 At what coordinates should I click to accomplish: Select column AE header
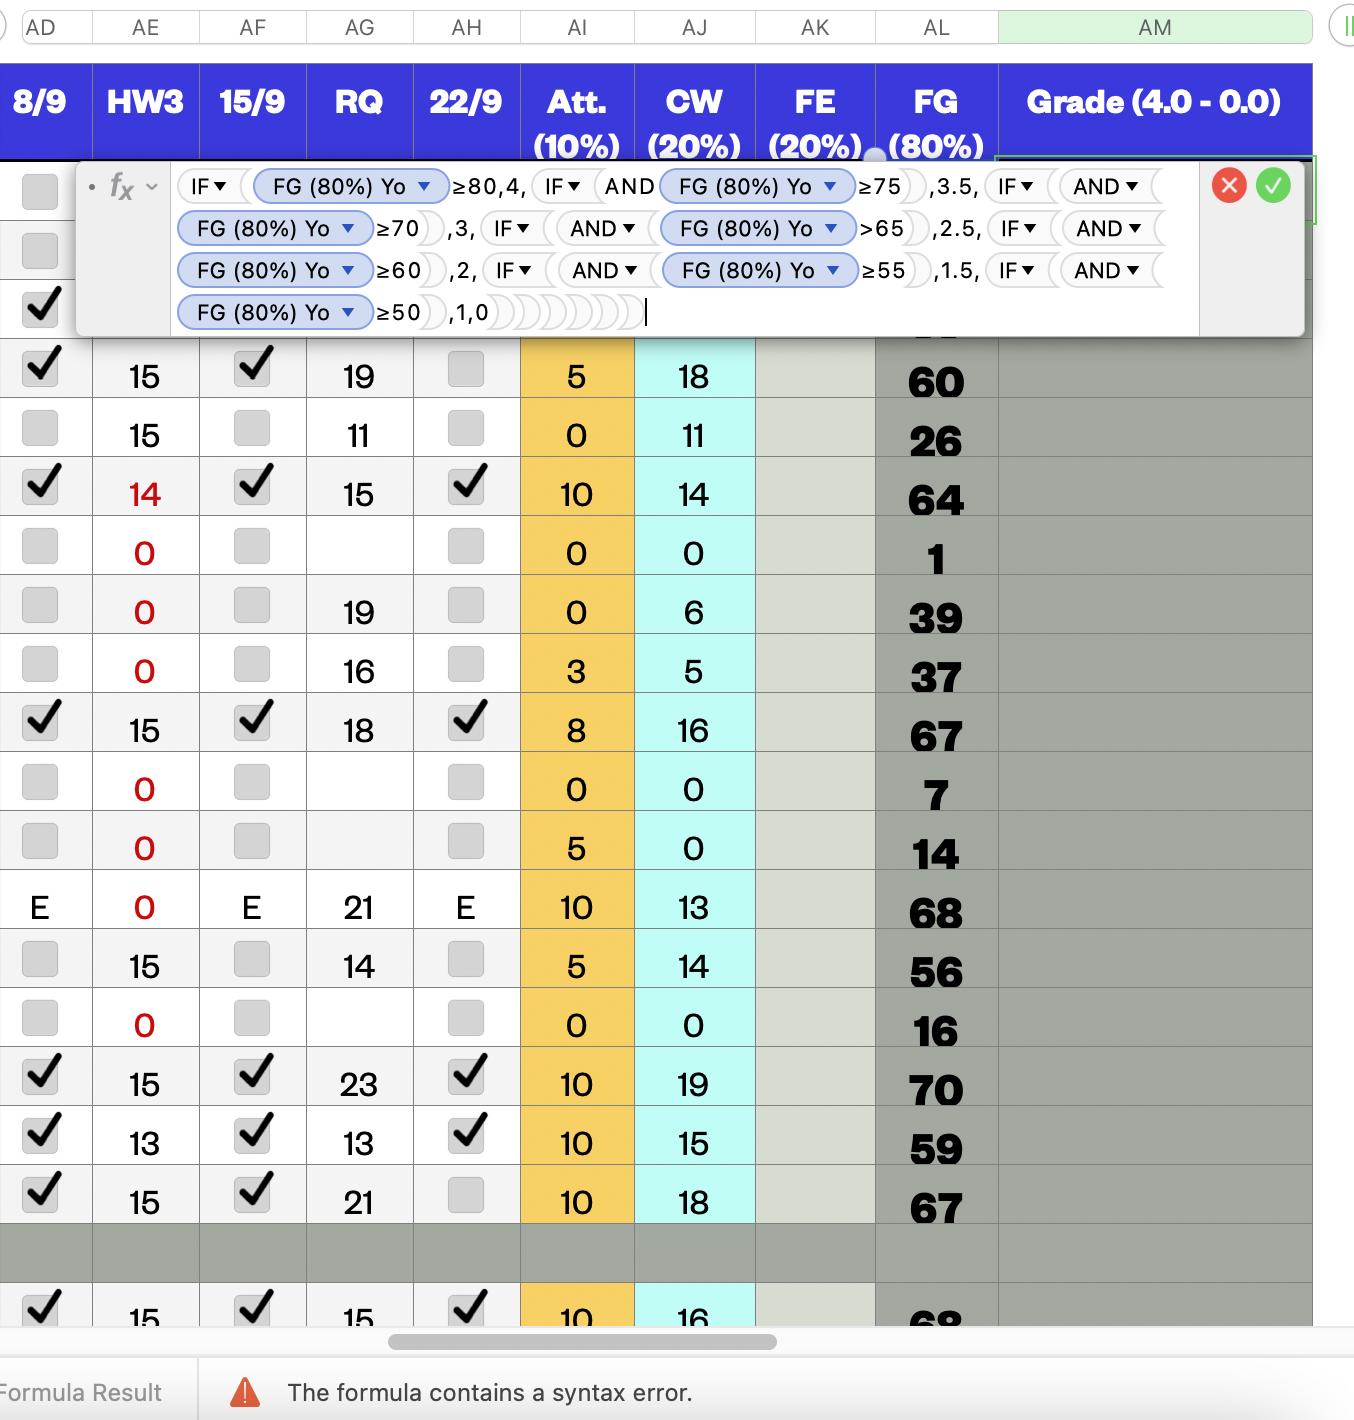pos(146,28)
